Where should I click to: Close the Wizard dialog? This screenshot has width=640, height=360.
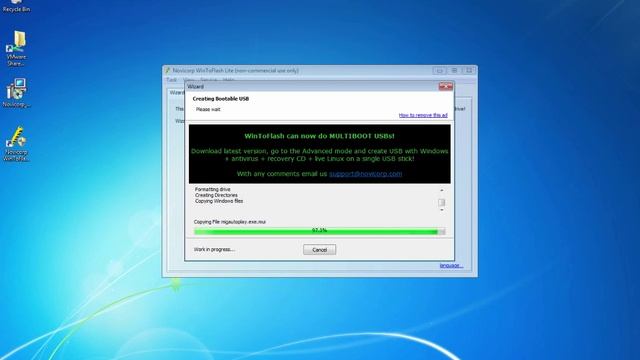tap(445, 86)
